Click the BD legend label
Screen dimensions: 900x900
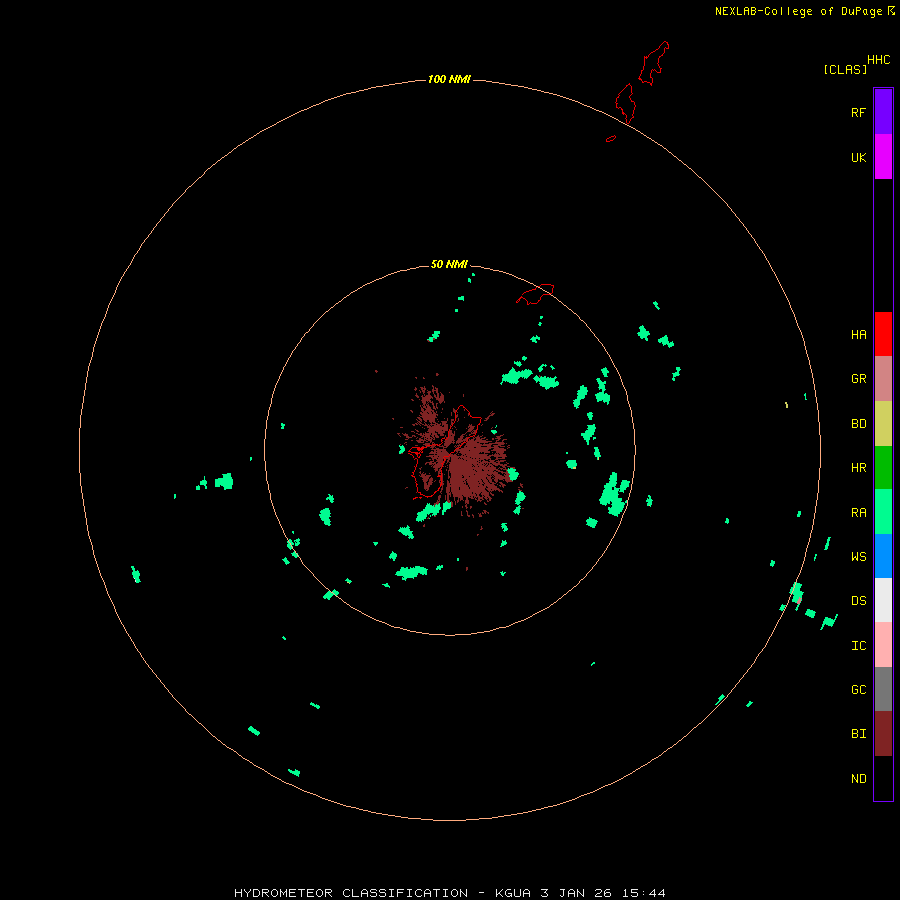[x=858, y=424]
